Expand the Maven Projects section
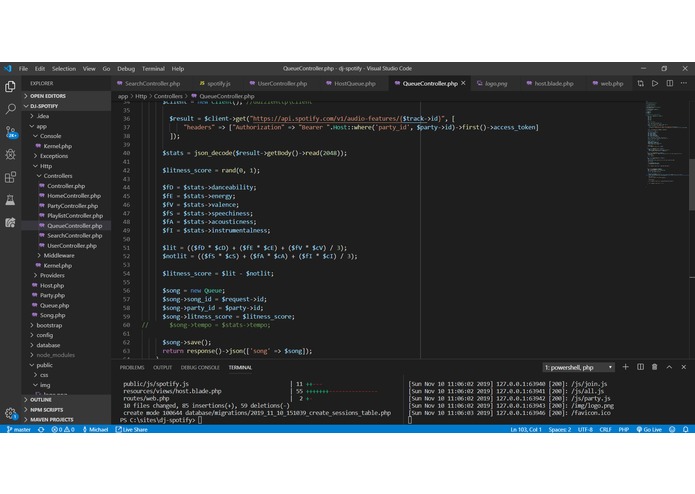 pos(66,419)
